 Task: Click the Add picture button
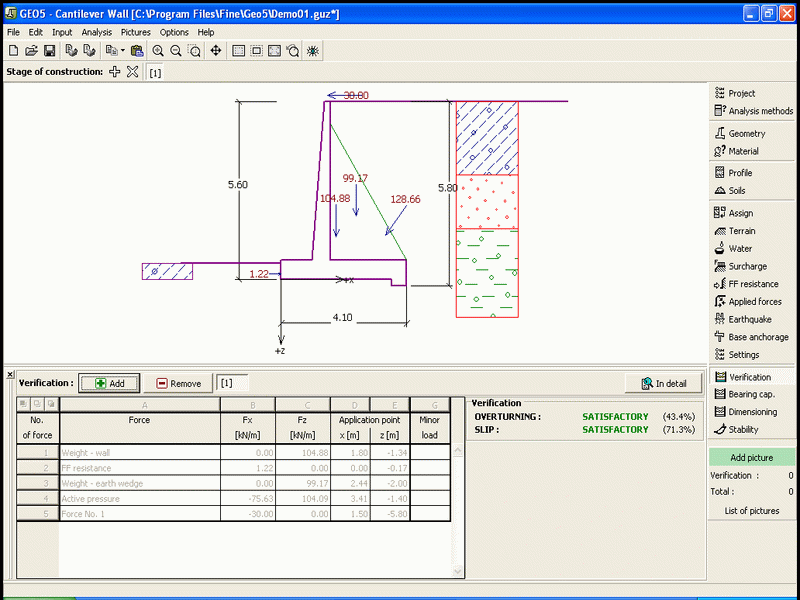(751, 457)
